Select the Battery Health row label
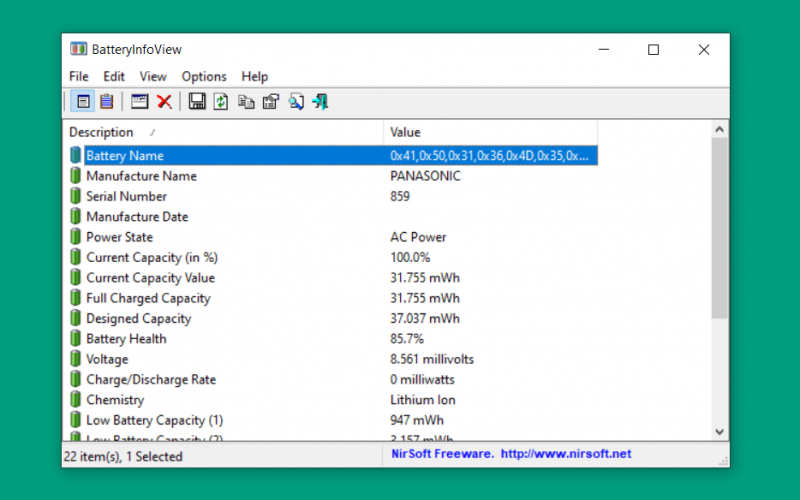Screen dimensions: 800x500 pos(127,338)
